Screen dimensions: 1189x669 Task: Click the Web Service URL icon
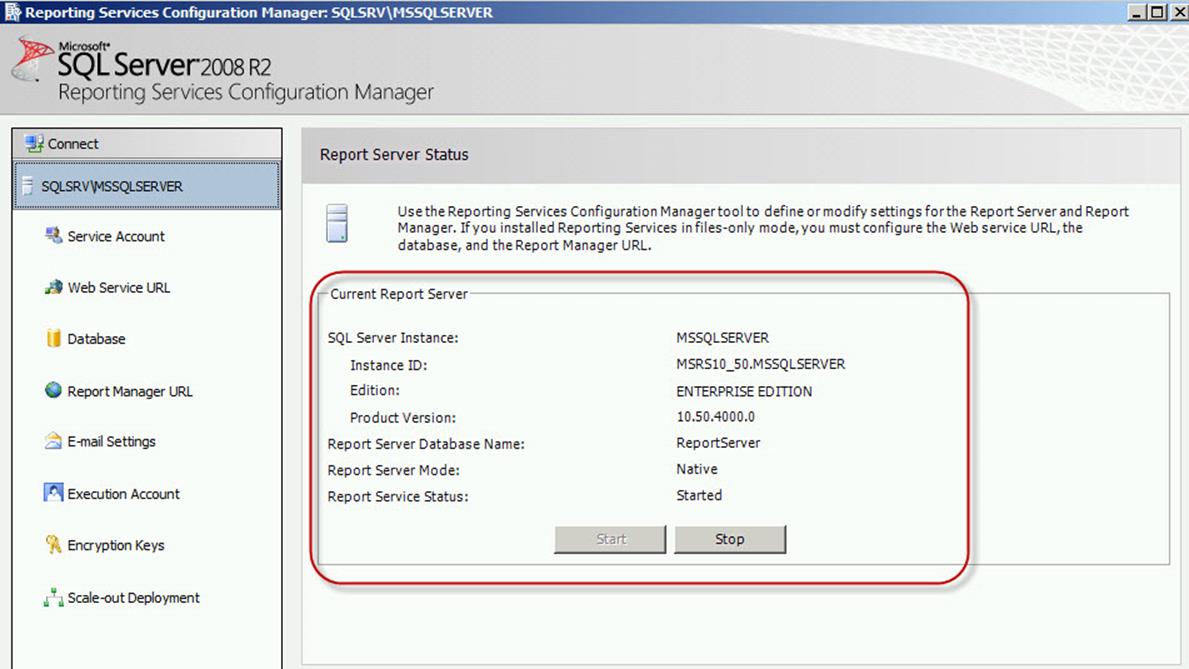53,287
